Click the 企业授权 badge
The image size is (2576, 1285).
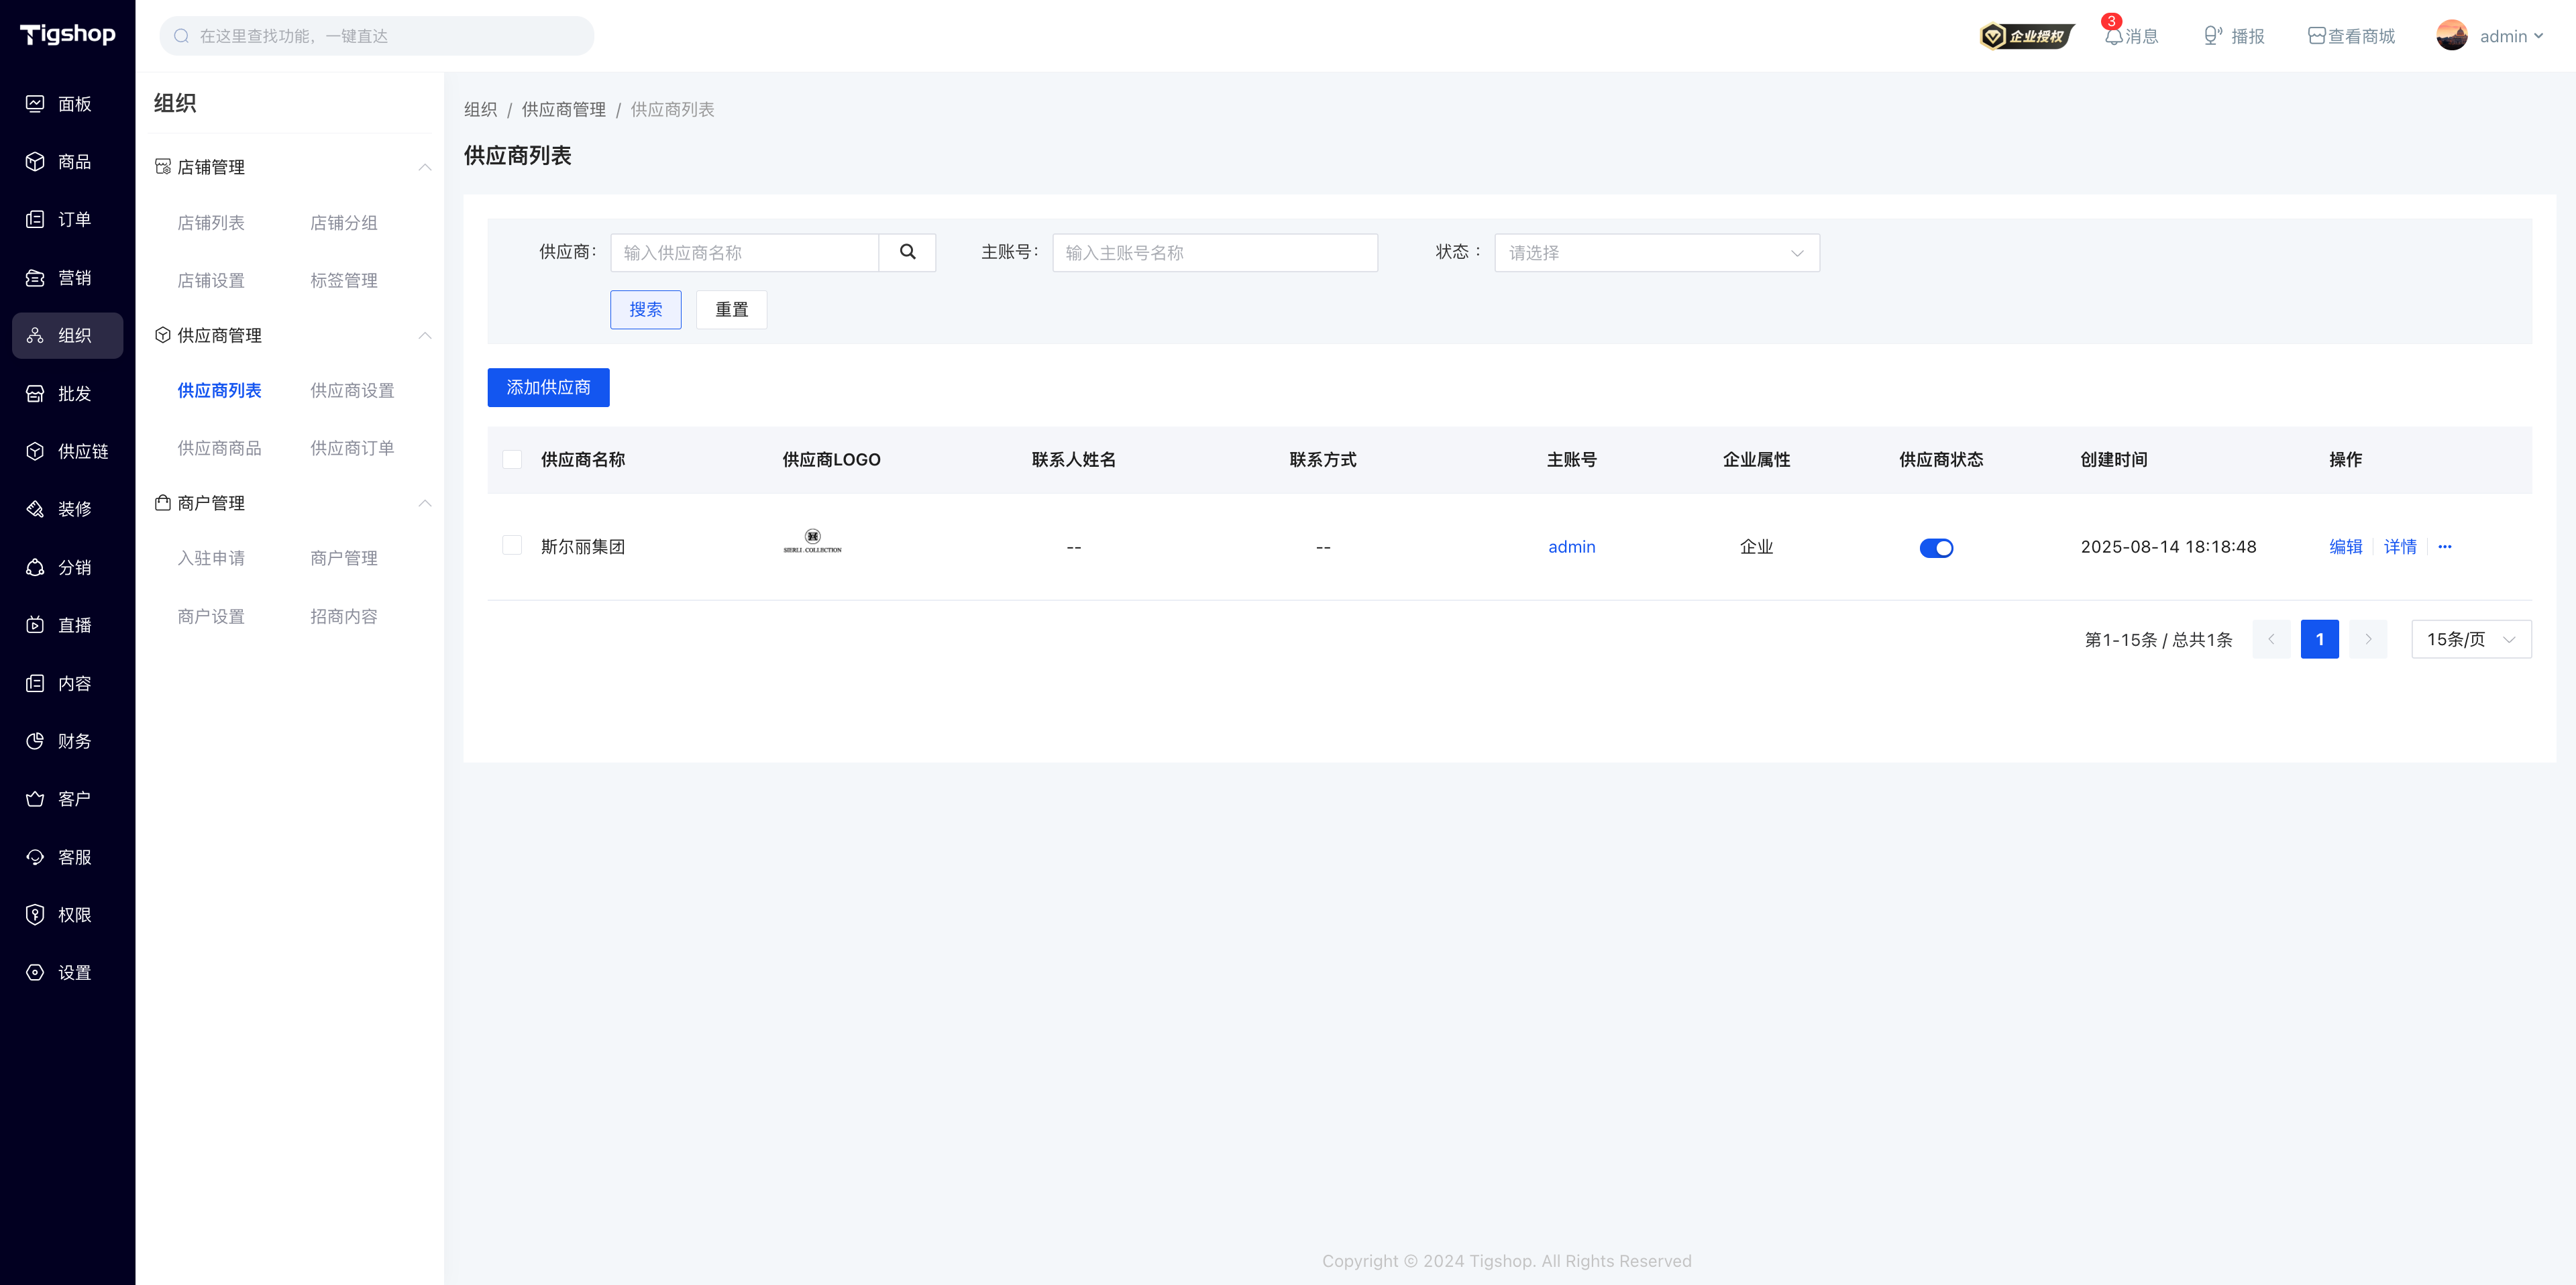[2026, 36]
